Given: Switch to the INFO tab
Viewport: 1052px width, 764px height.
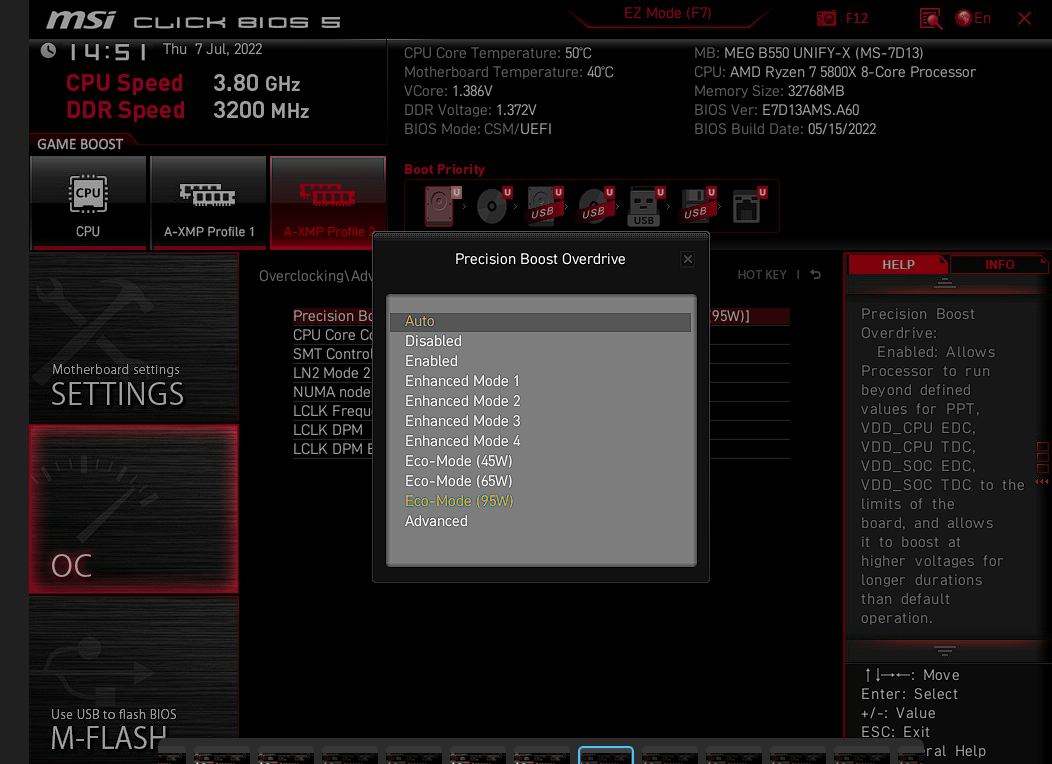Looking at the screenshot, I should (999, 264).
